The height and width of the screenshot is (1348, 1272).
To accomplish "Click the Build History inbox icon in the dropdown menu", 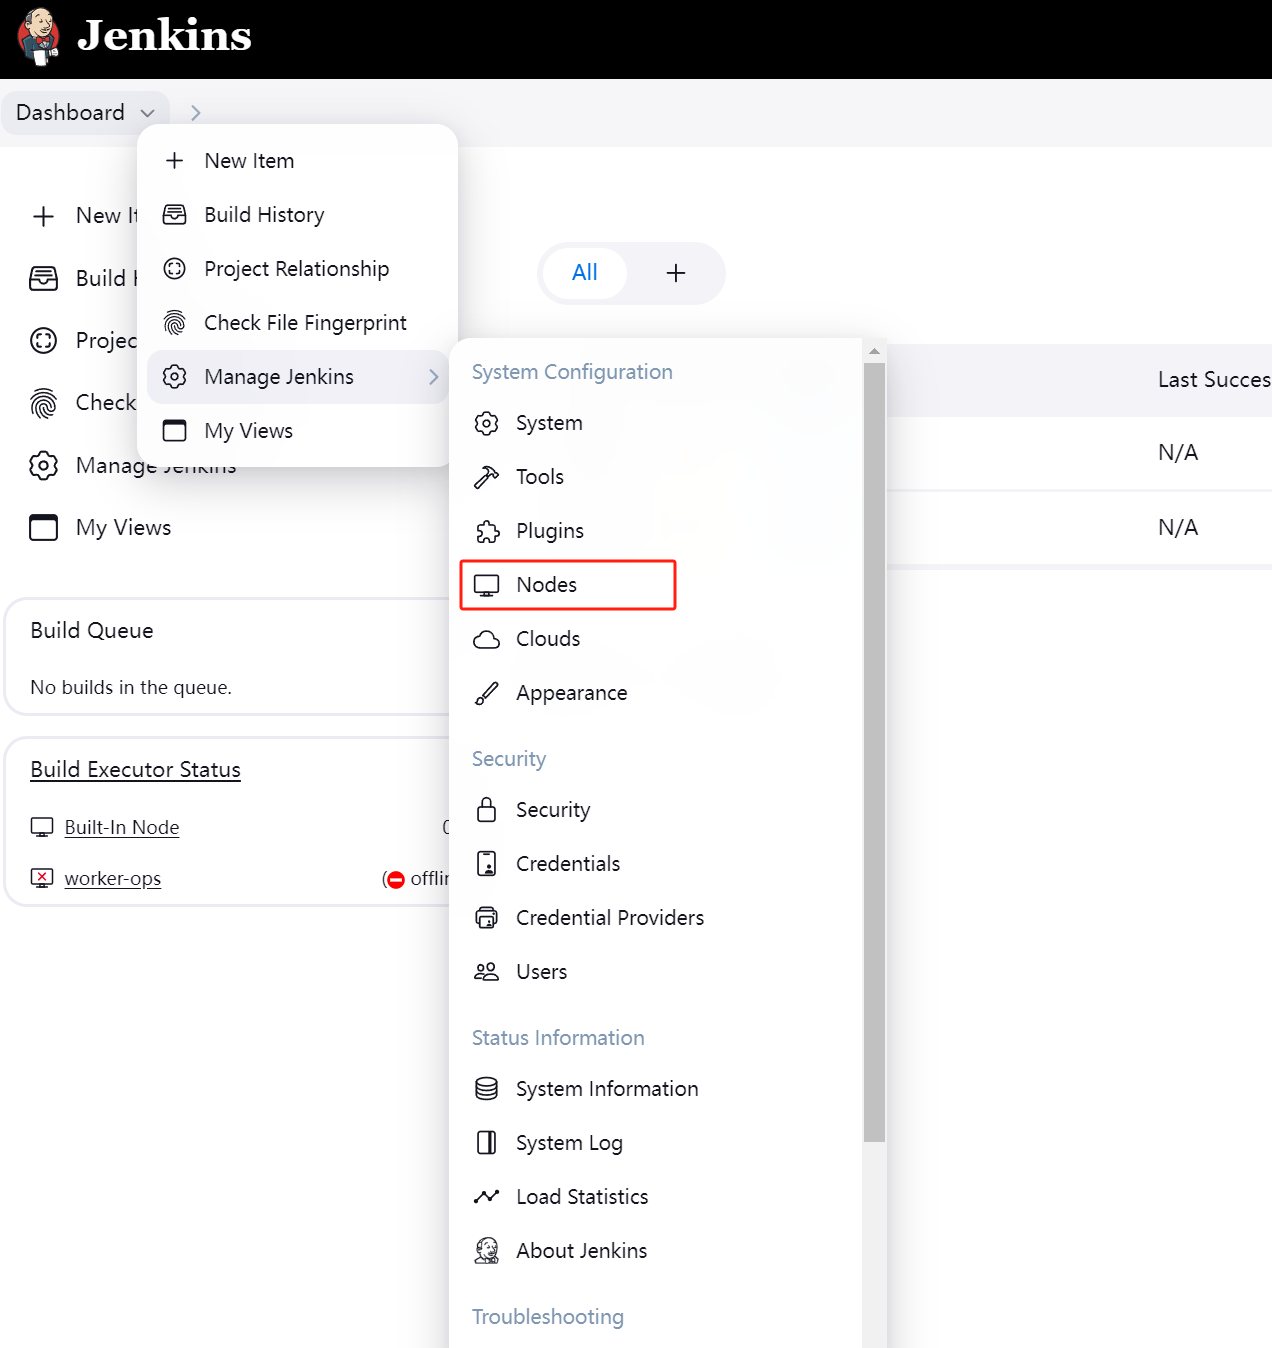I will (x=175, y=215).
